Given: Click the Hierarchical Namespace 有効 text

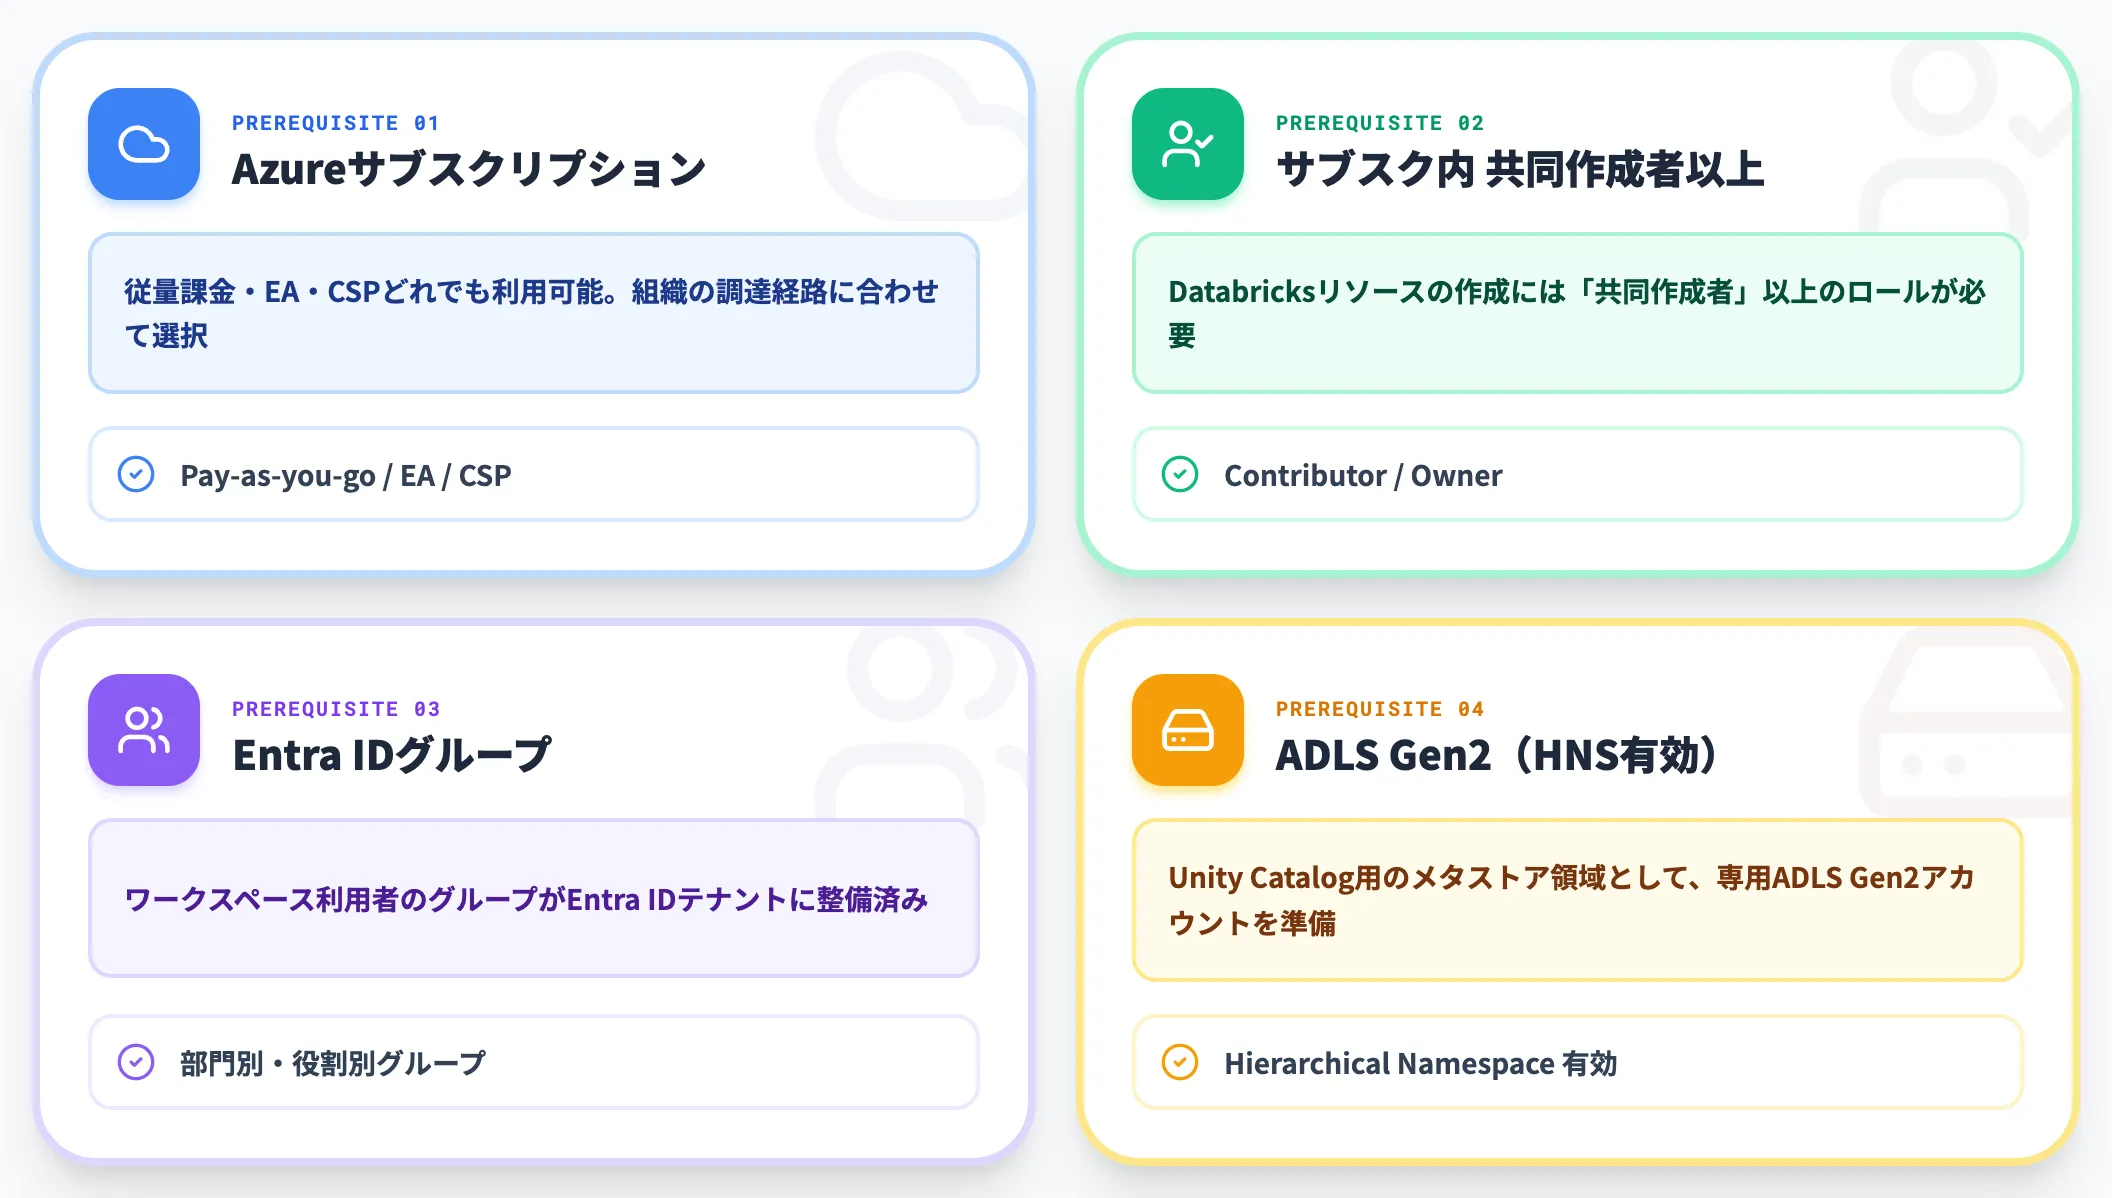Looking at the screenshot, I should point(1420,1063).
